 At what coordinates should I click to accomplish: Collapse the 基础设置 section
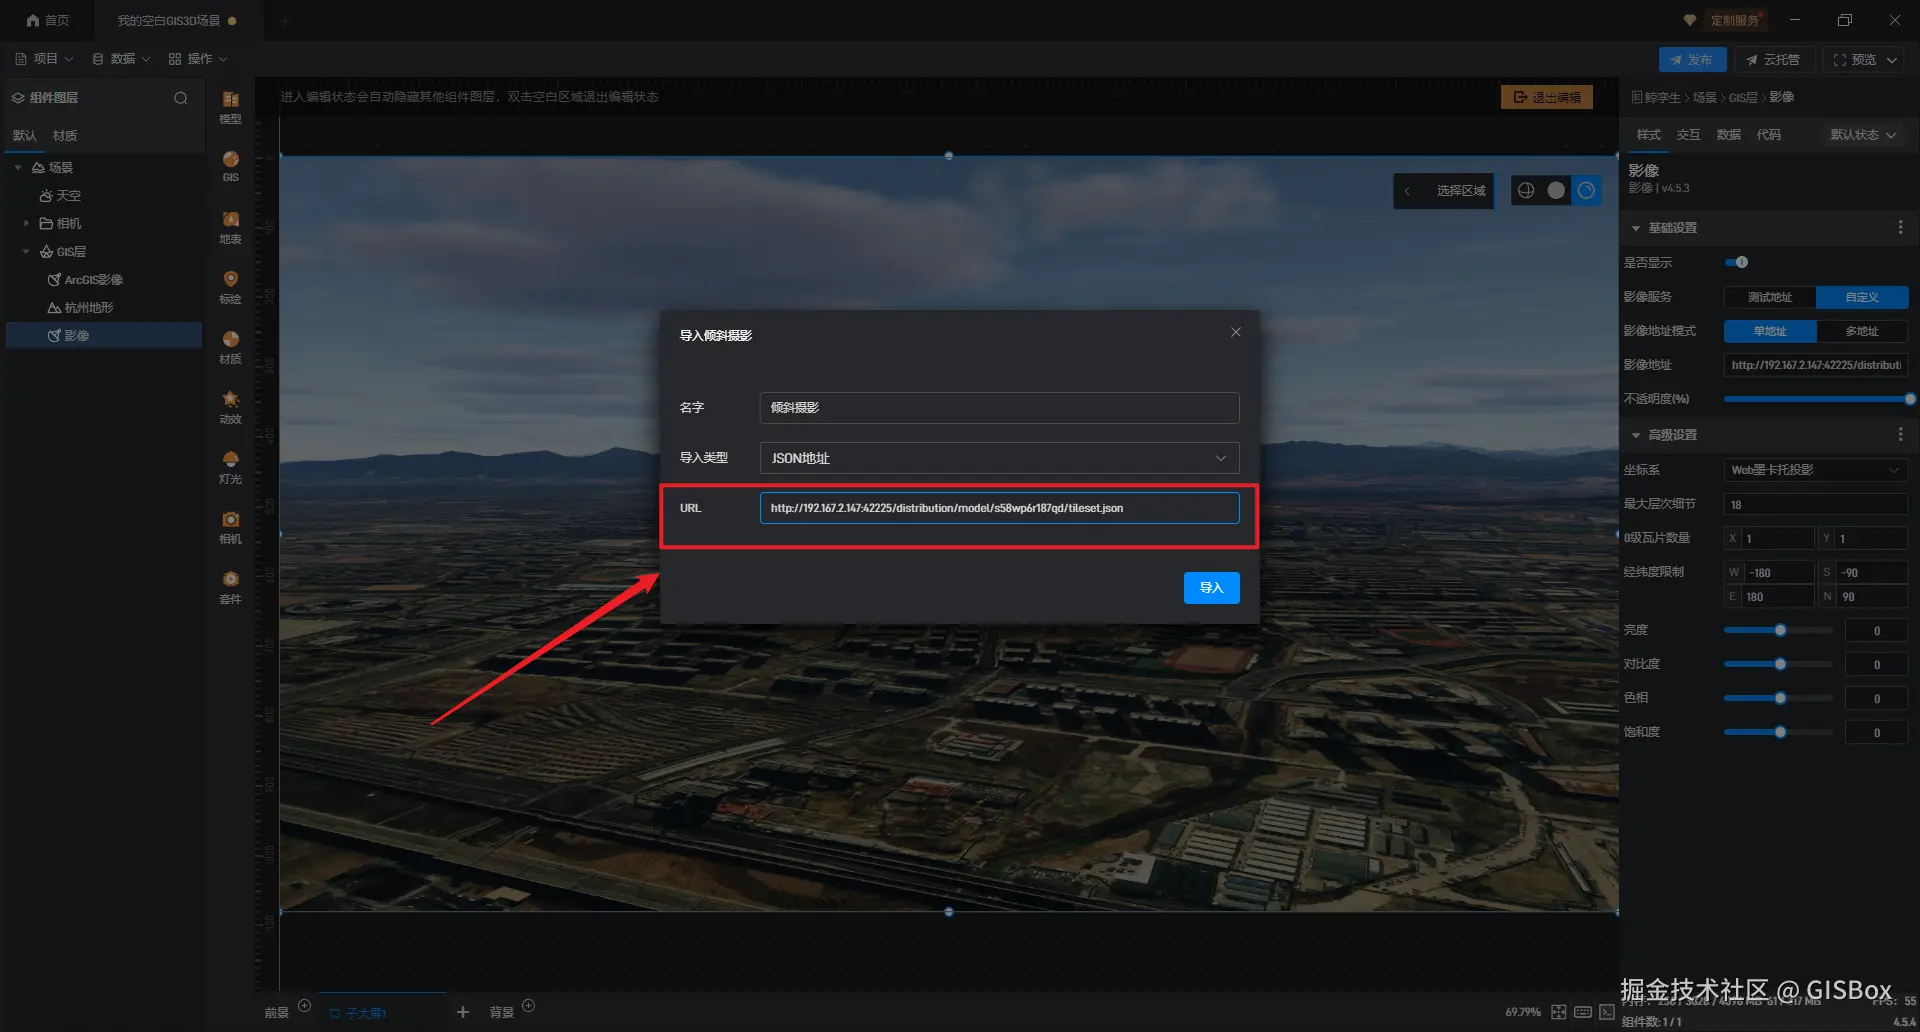coord(1636,228)
